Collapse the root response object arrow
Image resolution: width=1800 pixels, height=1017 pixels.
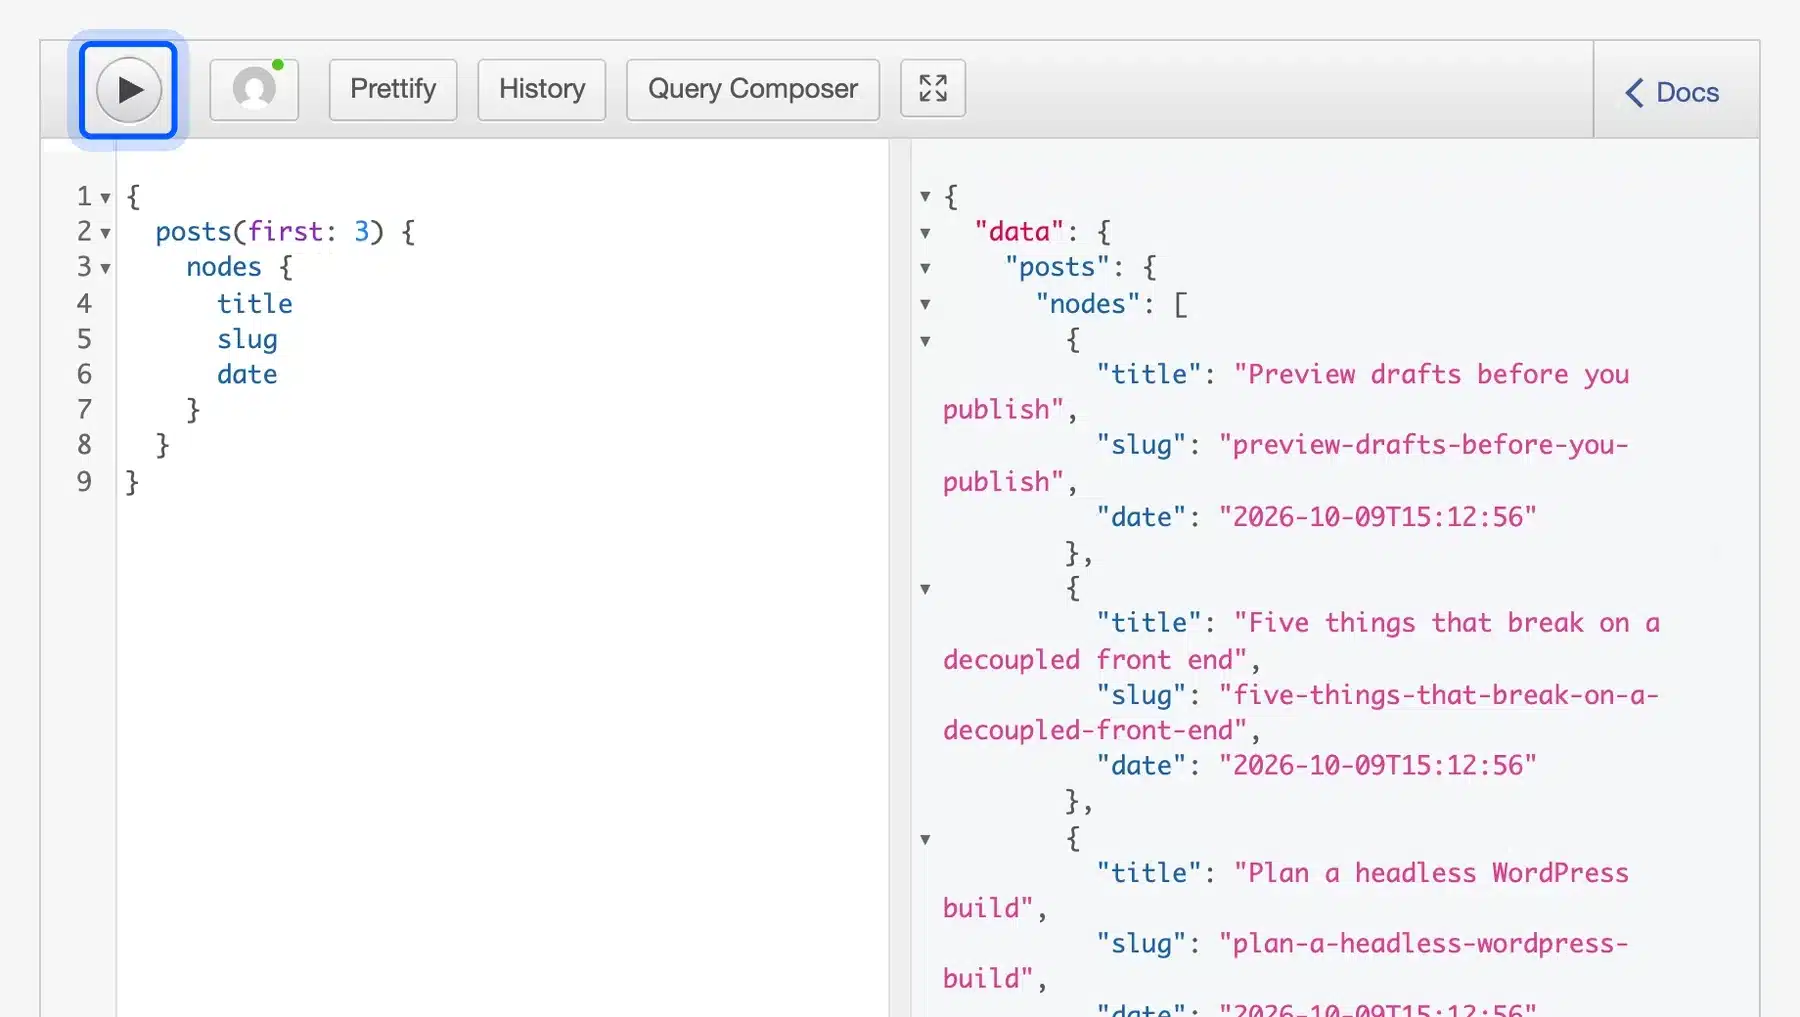coord(925,197)
